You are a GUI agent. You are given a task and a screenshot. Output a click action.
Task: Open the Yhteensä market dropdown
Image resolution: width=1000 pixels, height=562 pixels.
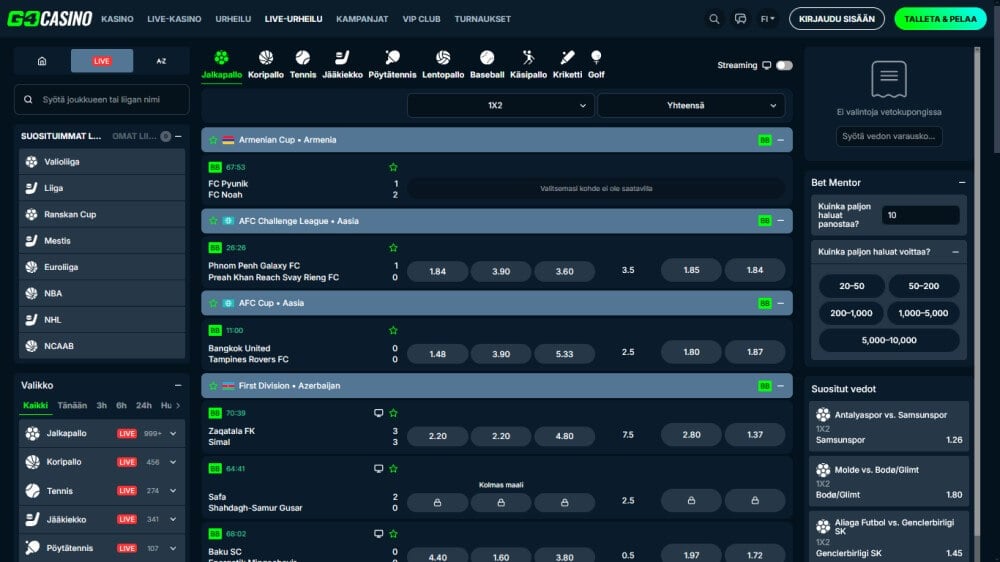click(x=691, y=106)
